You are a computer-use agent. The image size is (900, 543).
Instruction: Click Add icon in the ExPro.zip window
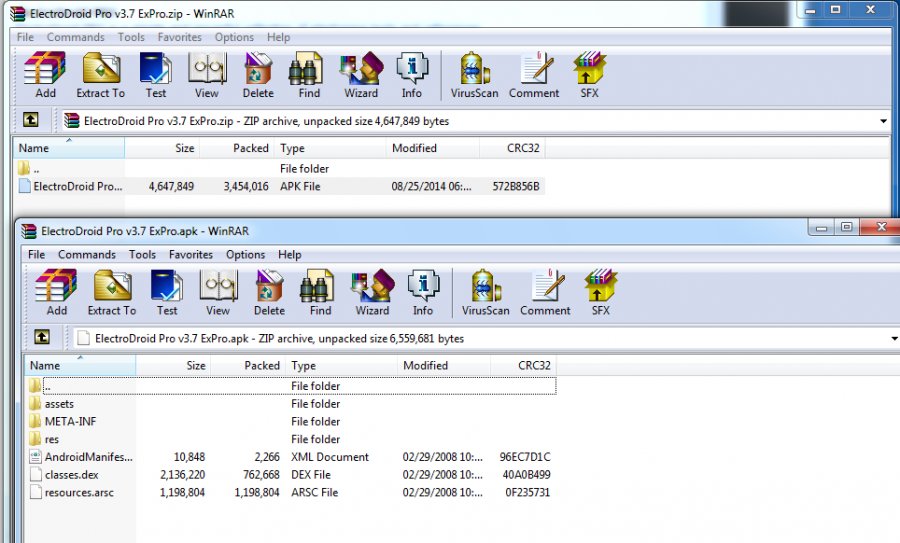pos(45,75)
